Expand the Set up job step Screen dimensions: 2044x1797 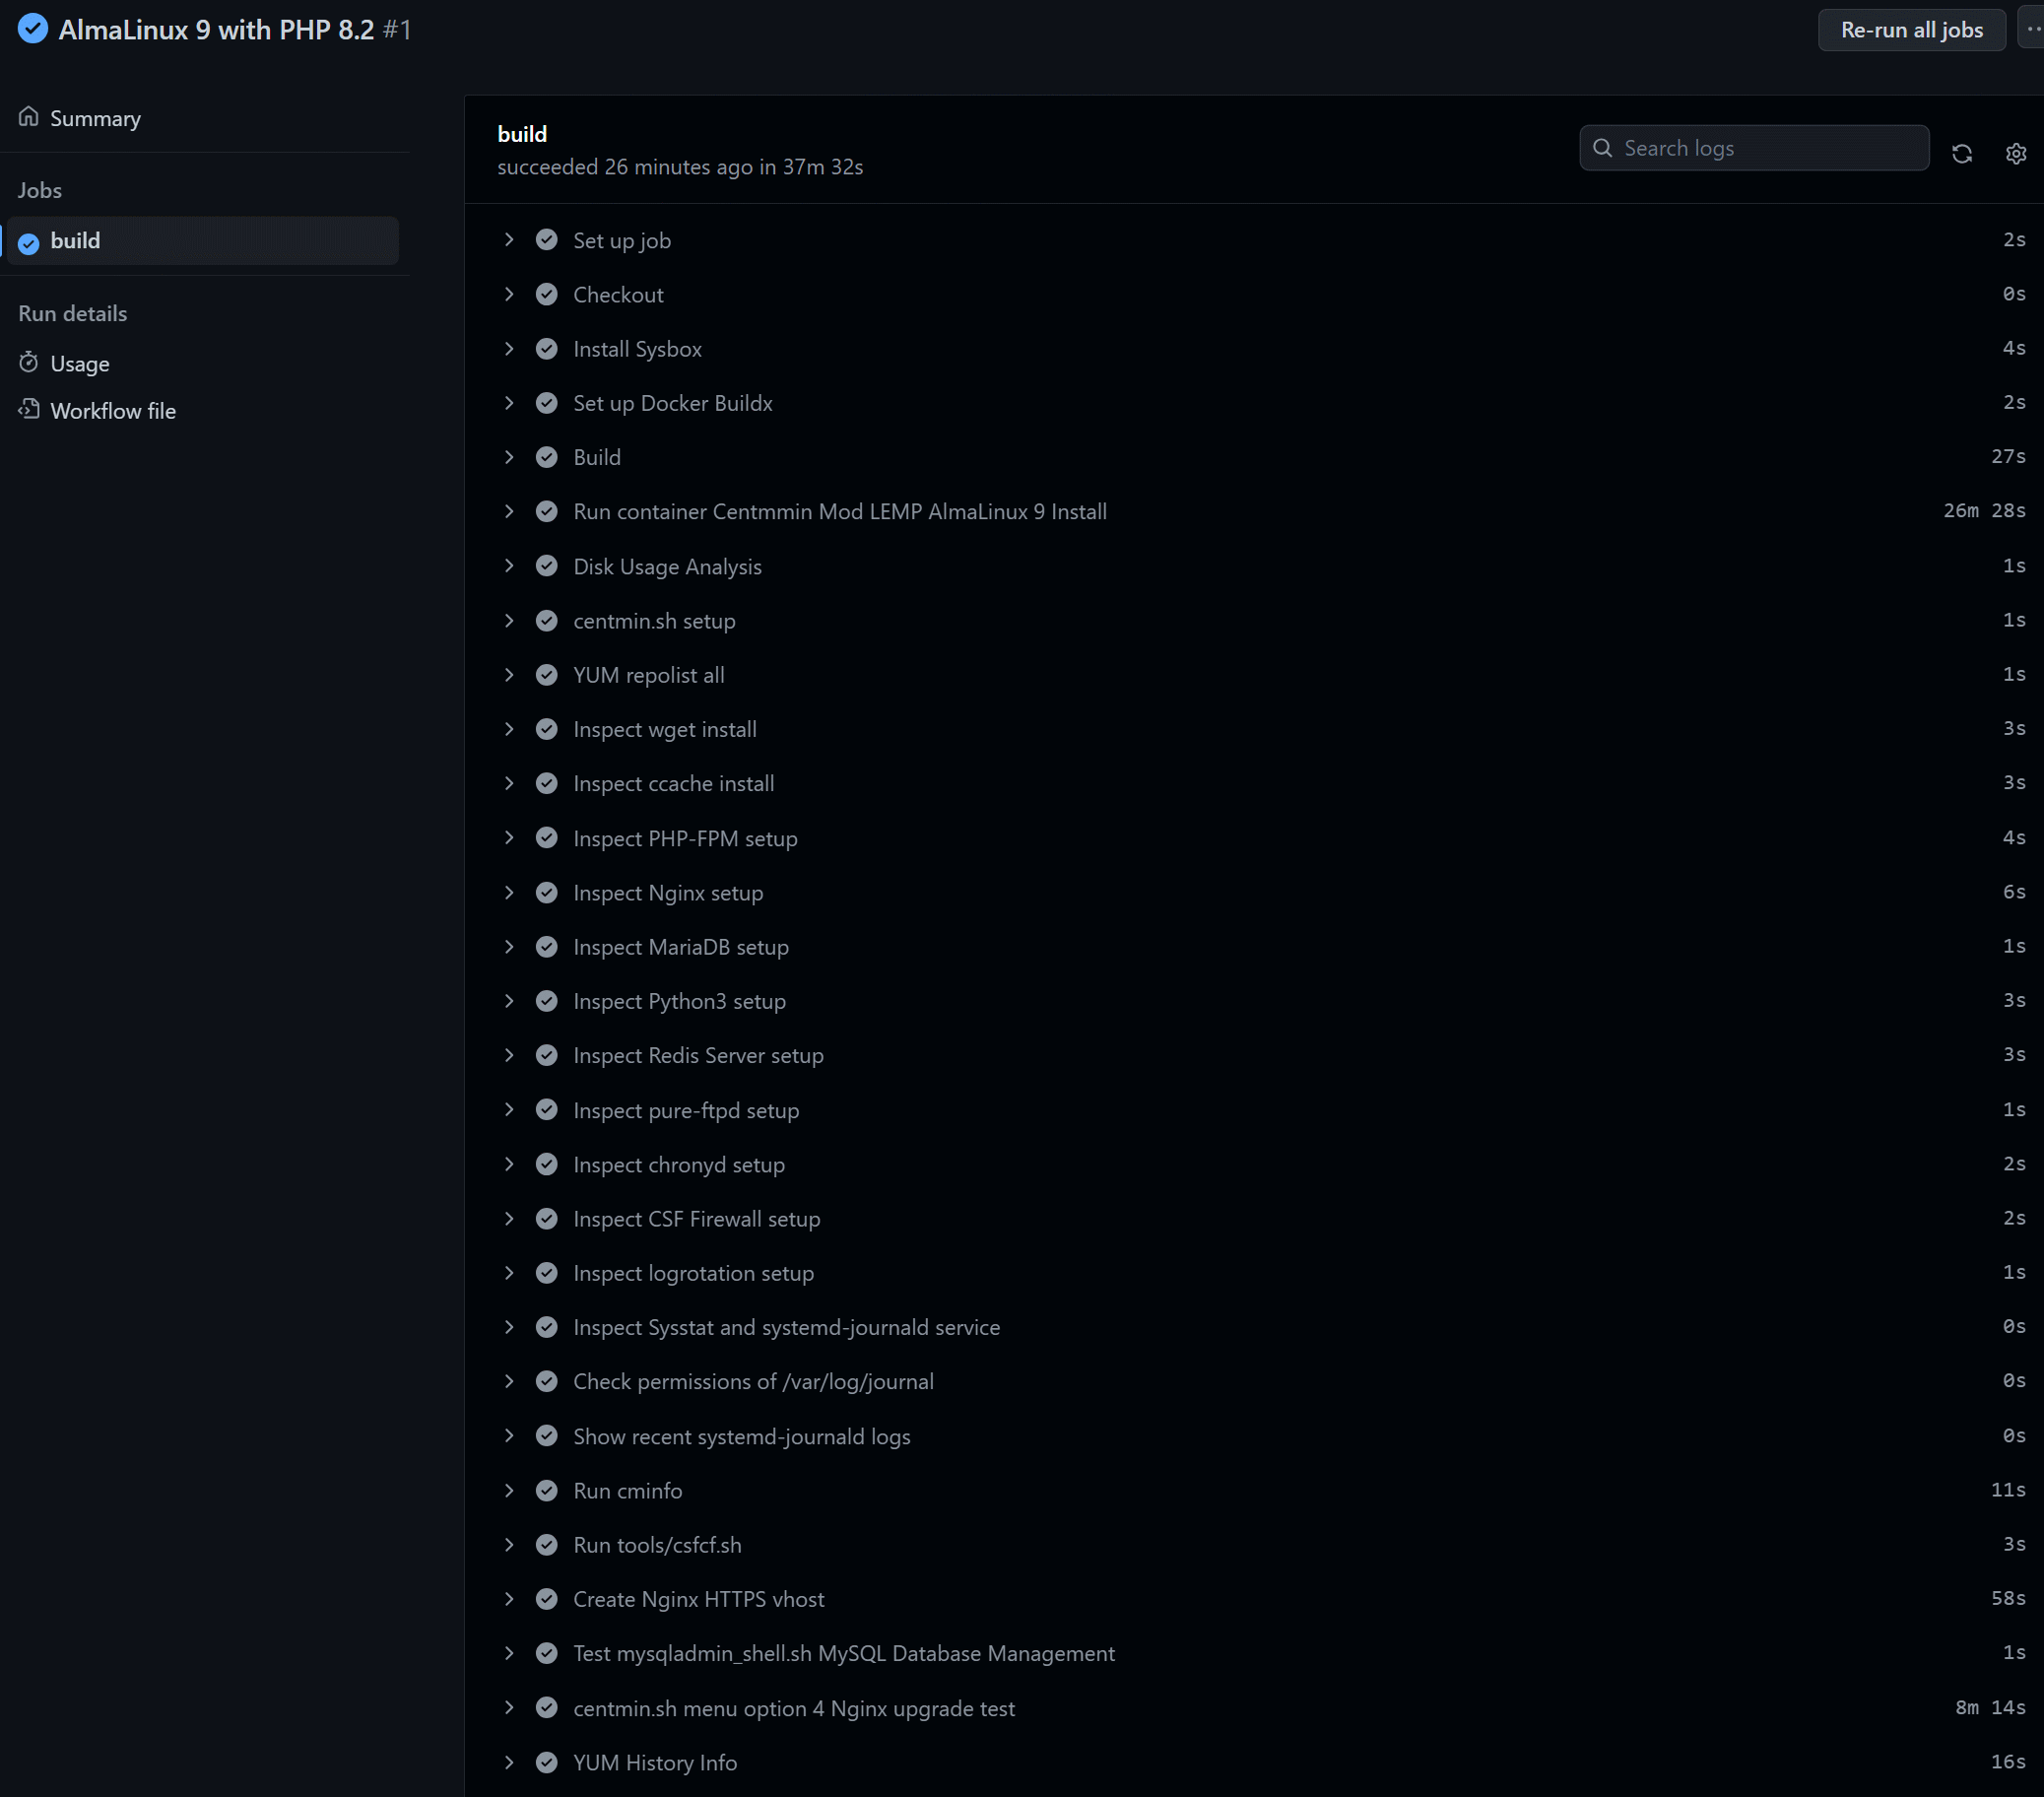click(x=509, y=240)
